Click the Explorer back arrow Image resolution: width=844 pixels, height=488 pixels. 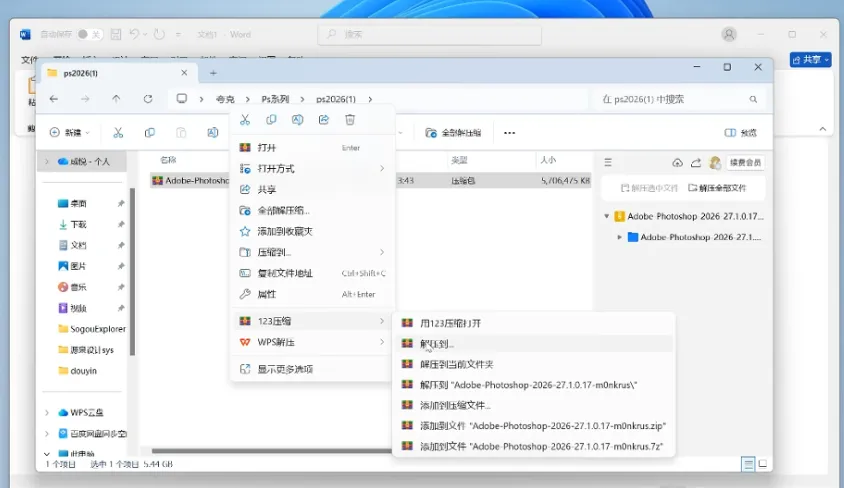[x=54, y=99]
